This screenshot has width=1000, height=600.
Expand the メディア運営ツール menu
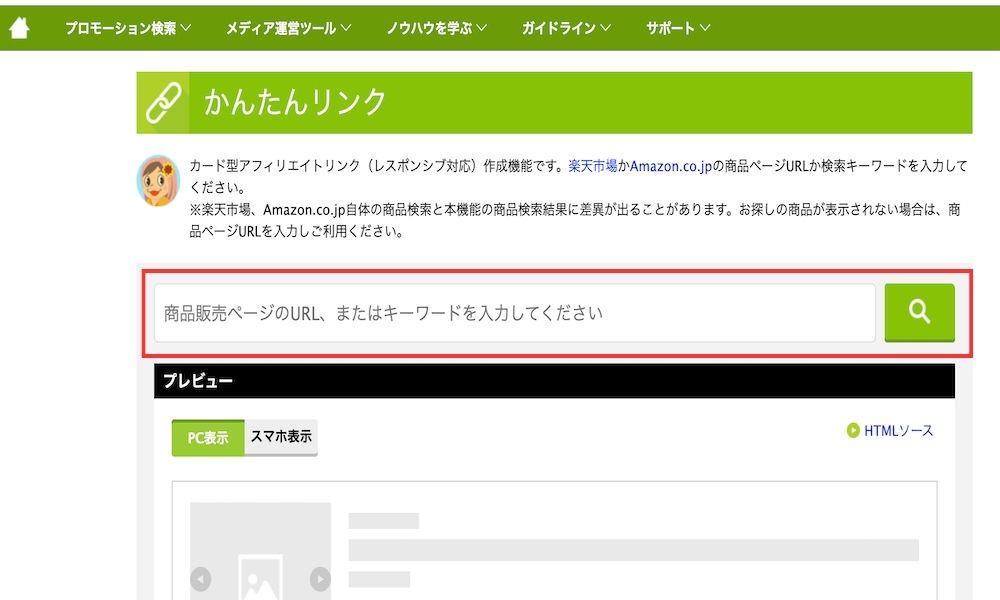(x=288, y=28)
